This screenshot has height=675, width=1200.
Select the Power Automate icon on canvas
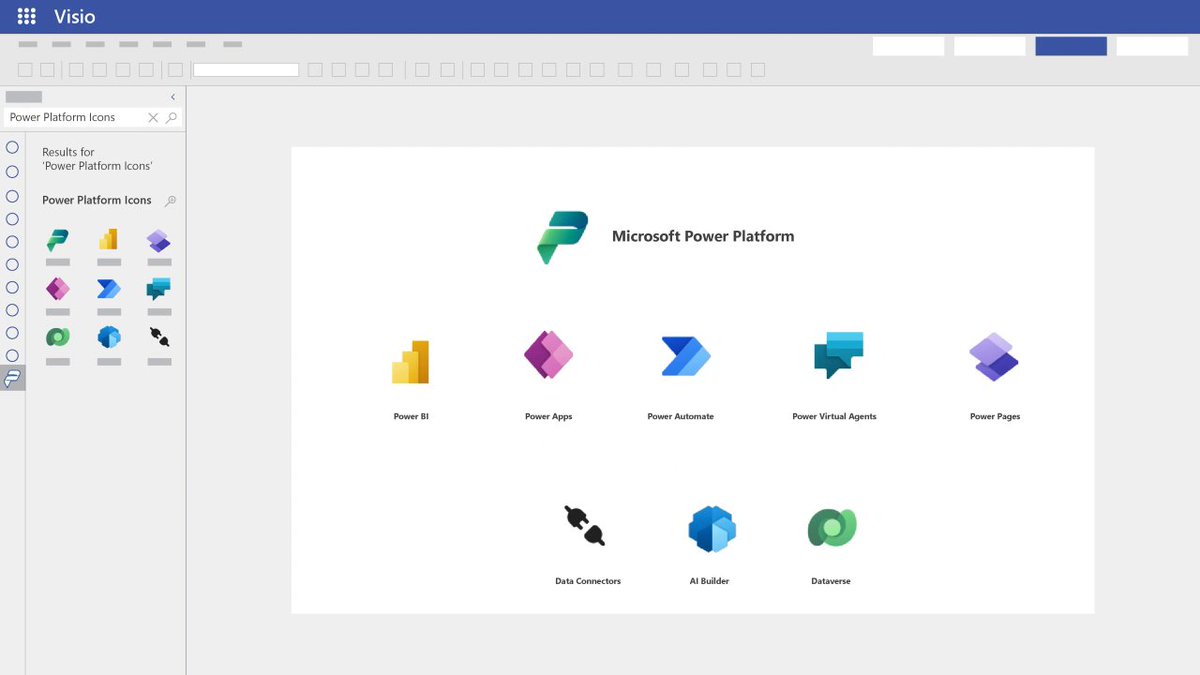(685, 356)
